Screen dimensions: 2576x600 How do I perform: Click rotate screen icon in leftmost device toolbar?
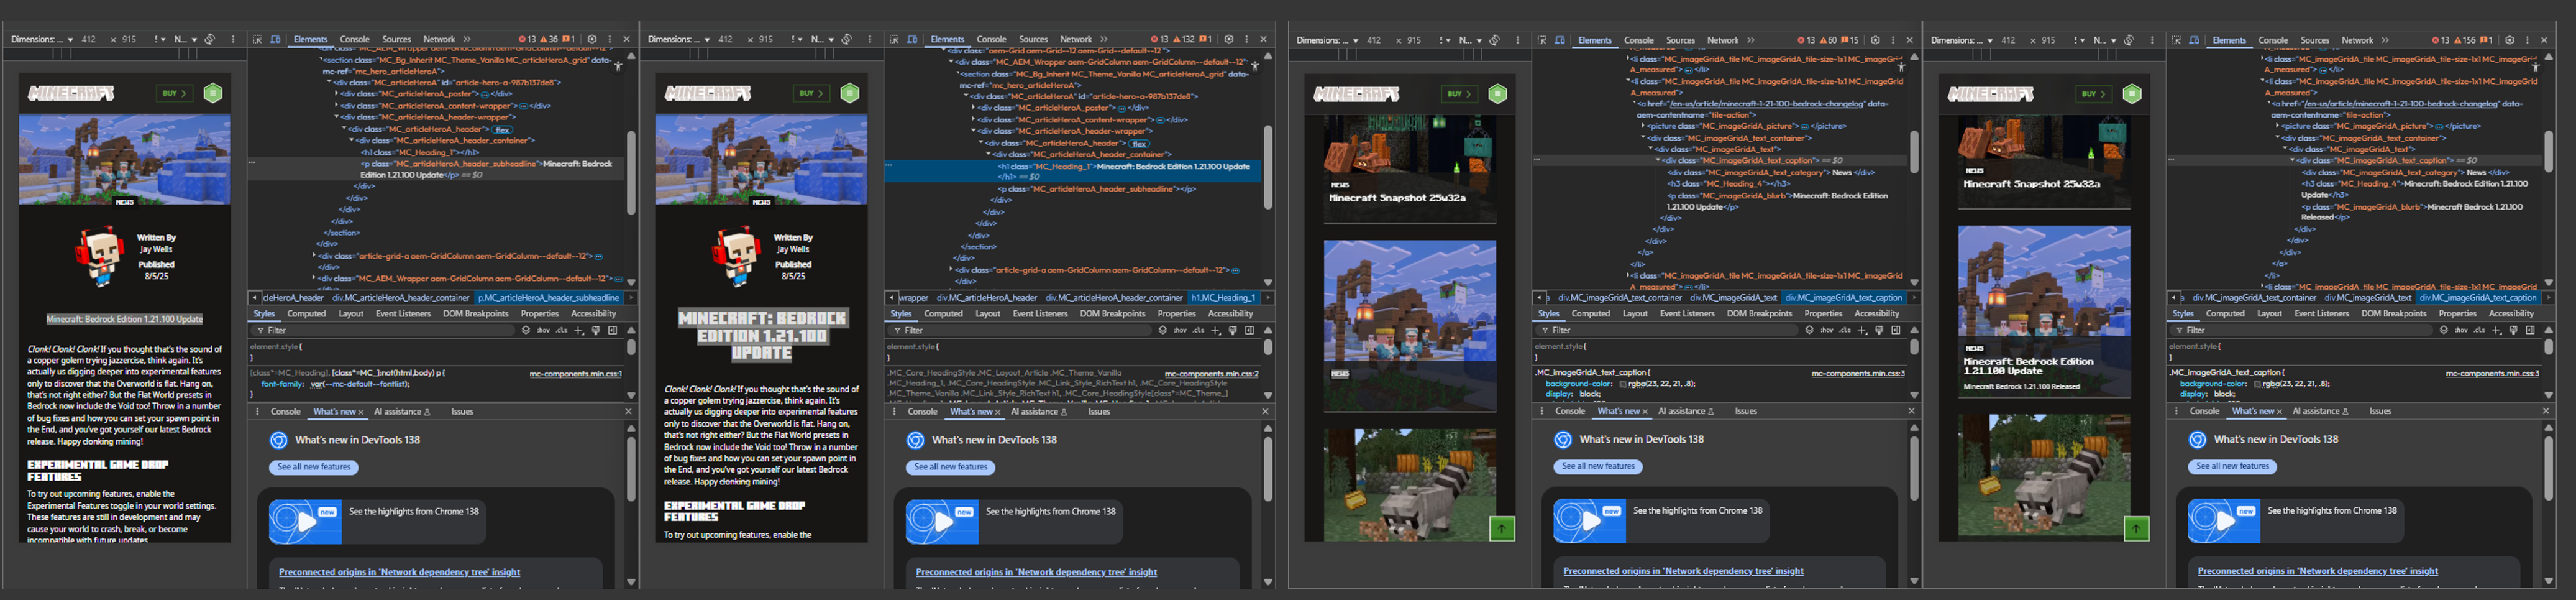[210, 39]
